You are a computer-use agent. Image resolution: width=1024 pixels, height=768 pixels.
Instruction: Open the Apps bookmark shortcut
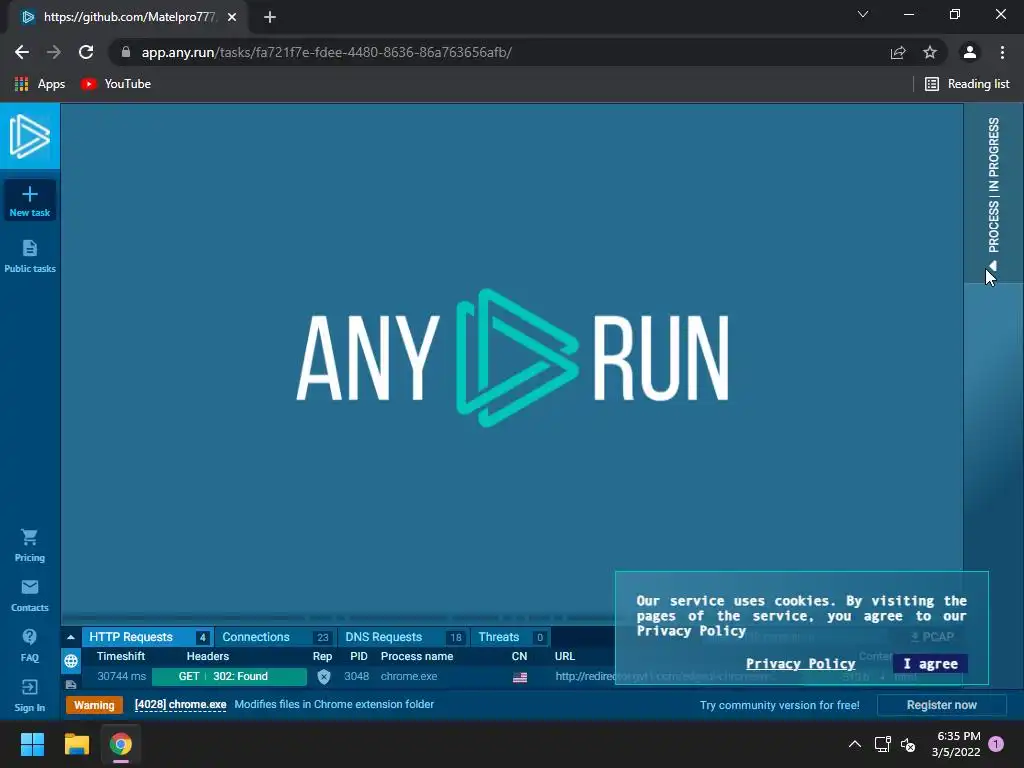[40, 84]
